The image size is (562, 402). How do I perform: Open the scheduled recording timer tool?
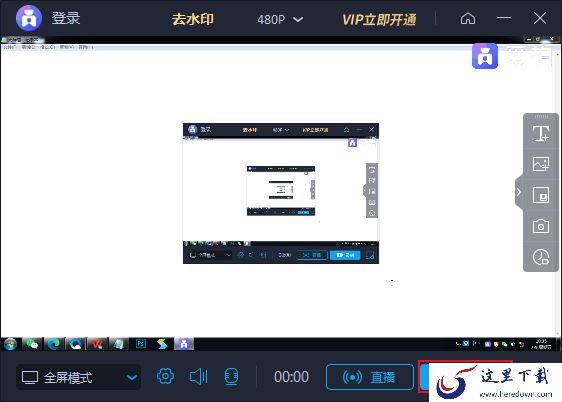541,257
